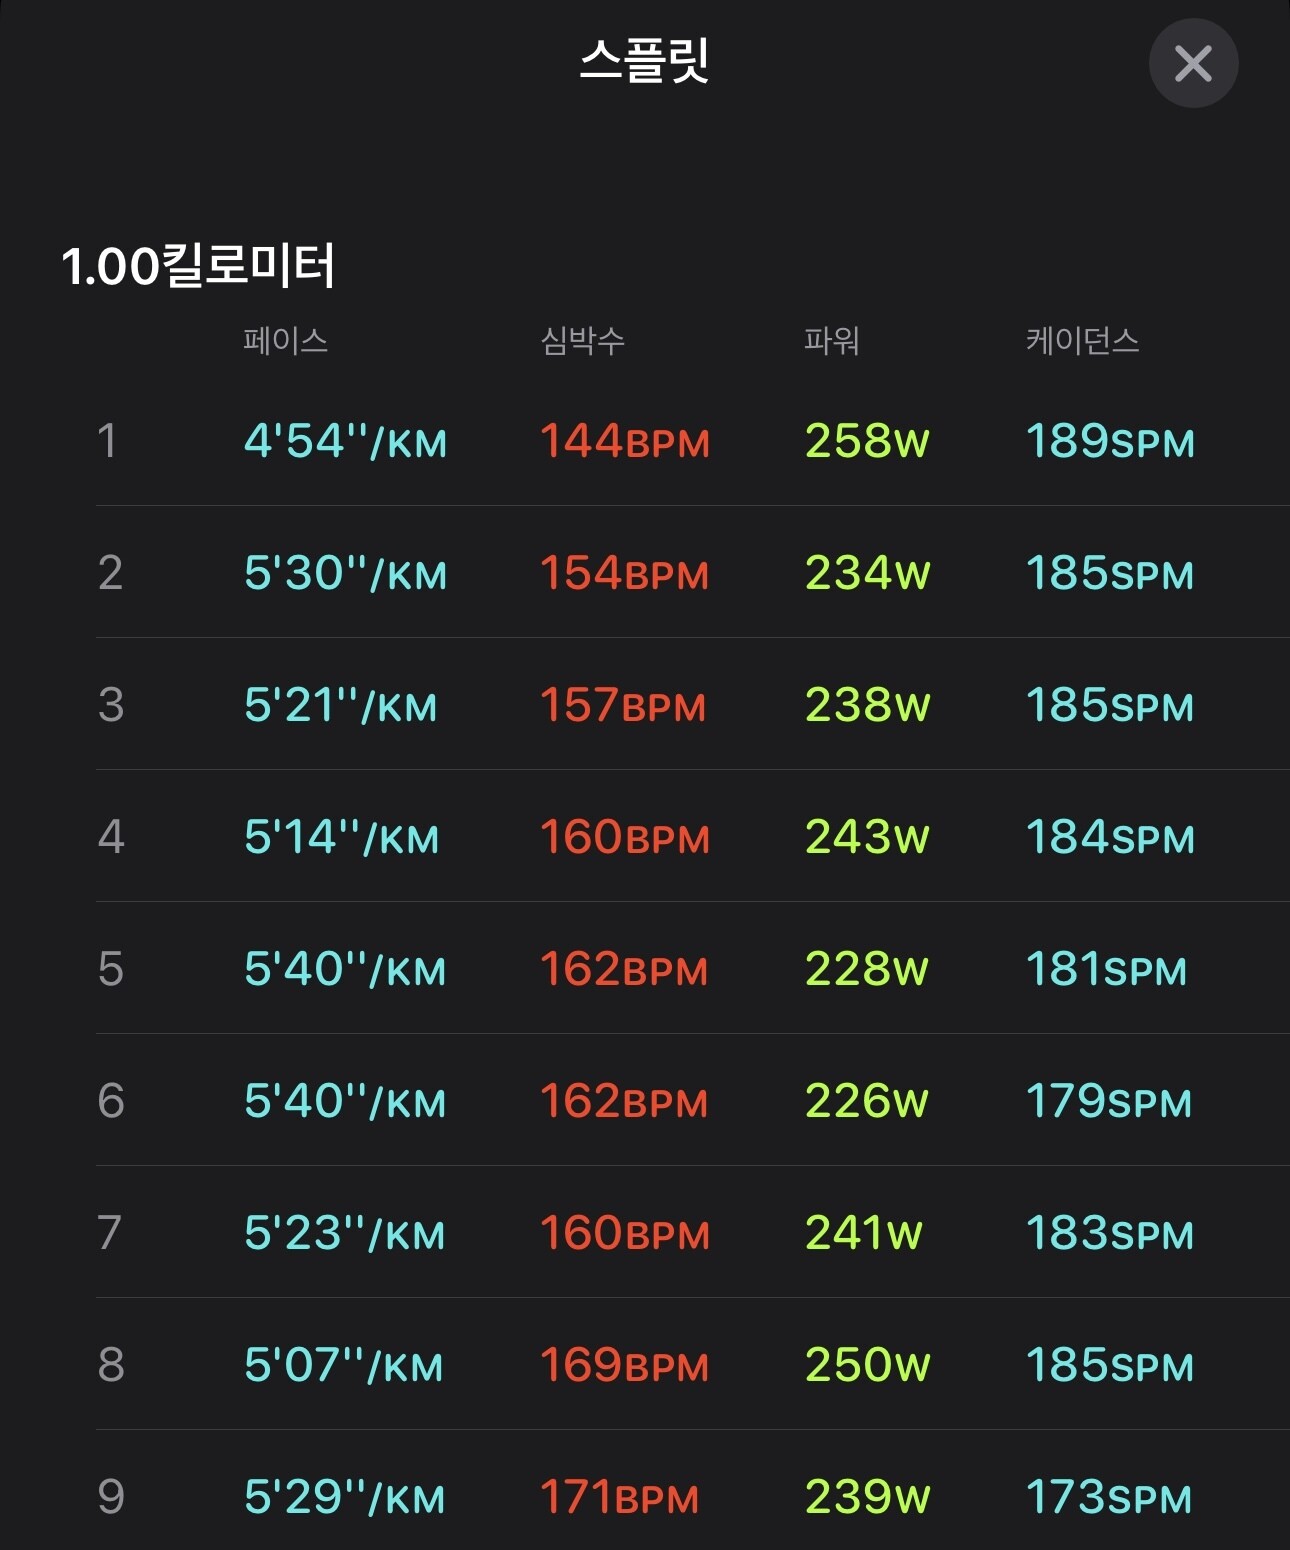
Task: Tap split 1 power value 258W
Action: pyautogui.click(x=867, y=441)
